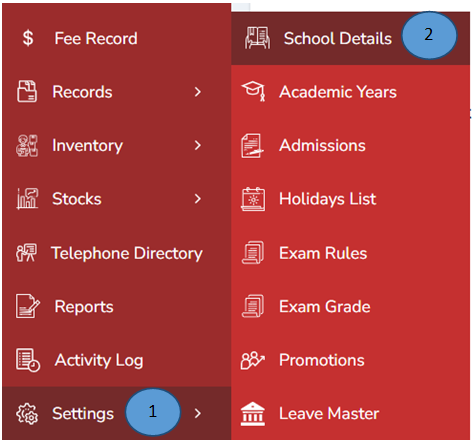
Task: Choose the Exam Grade option
Action: pos(350,306)
